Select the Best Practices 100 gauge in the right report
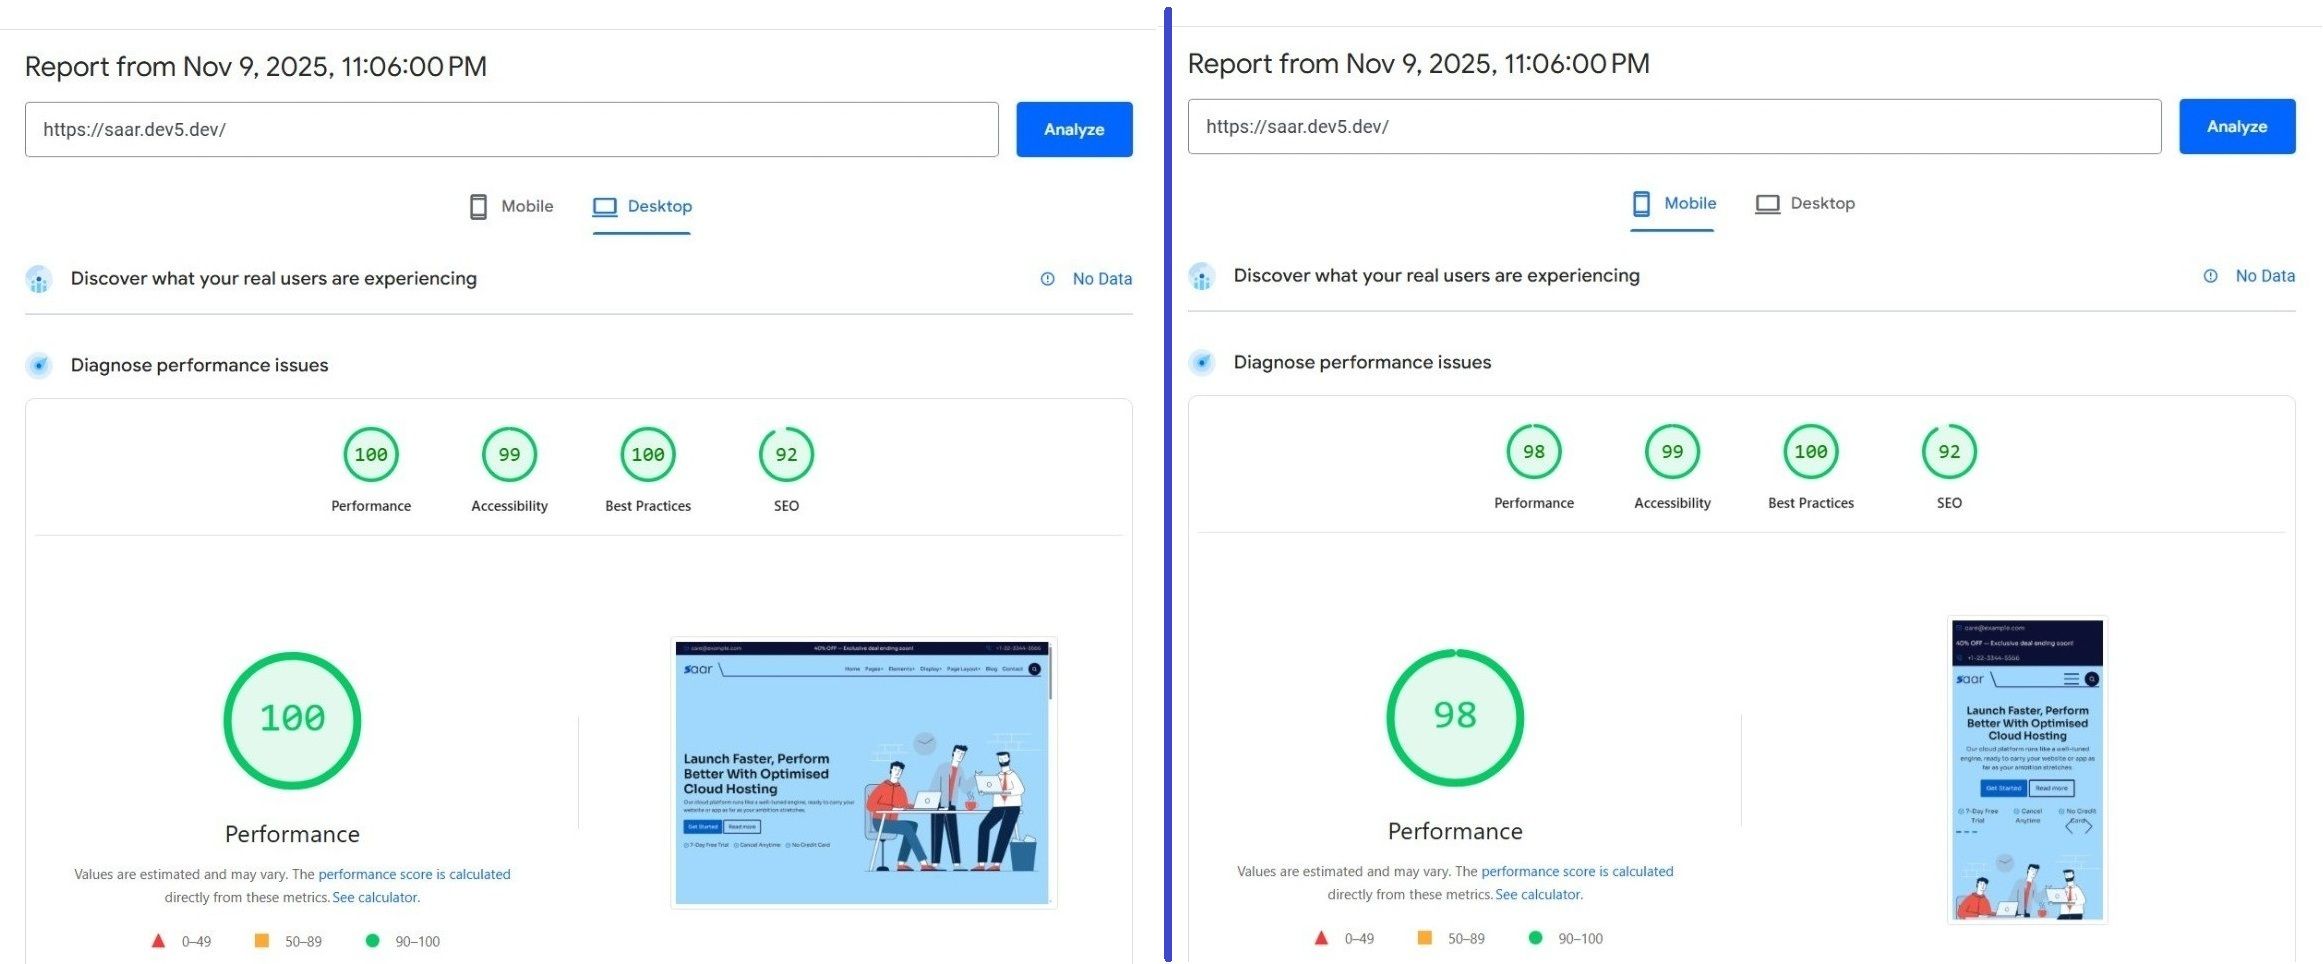Screen dimensions: 2323x964 pos(1810,452)
